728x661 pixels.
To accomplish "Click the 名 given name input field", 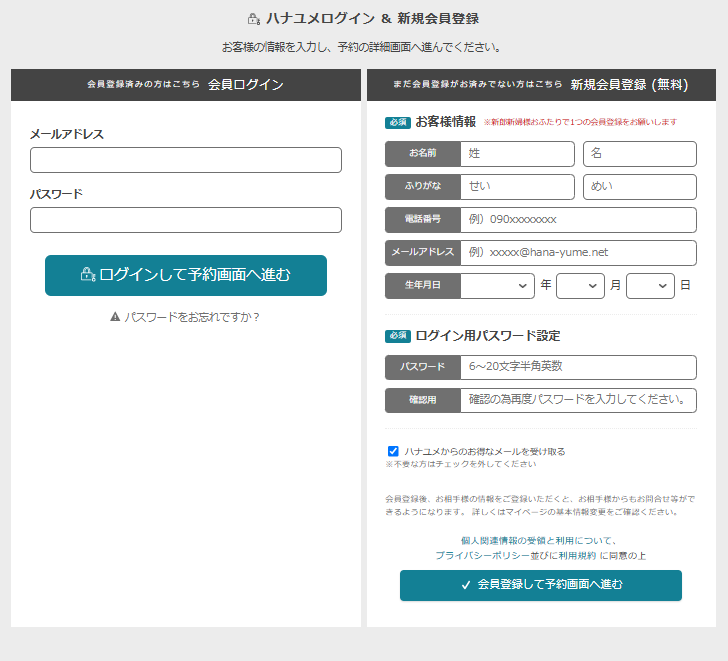I will (x=640, y=154).
